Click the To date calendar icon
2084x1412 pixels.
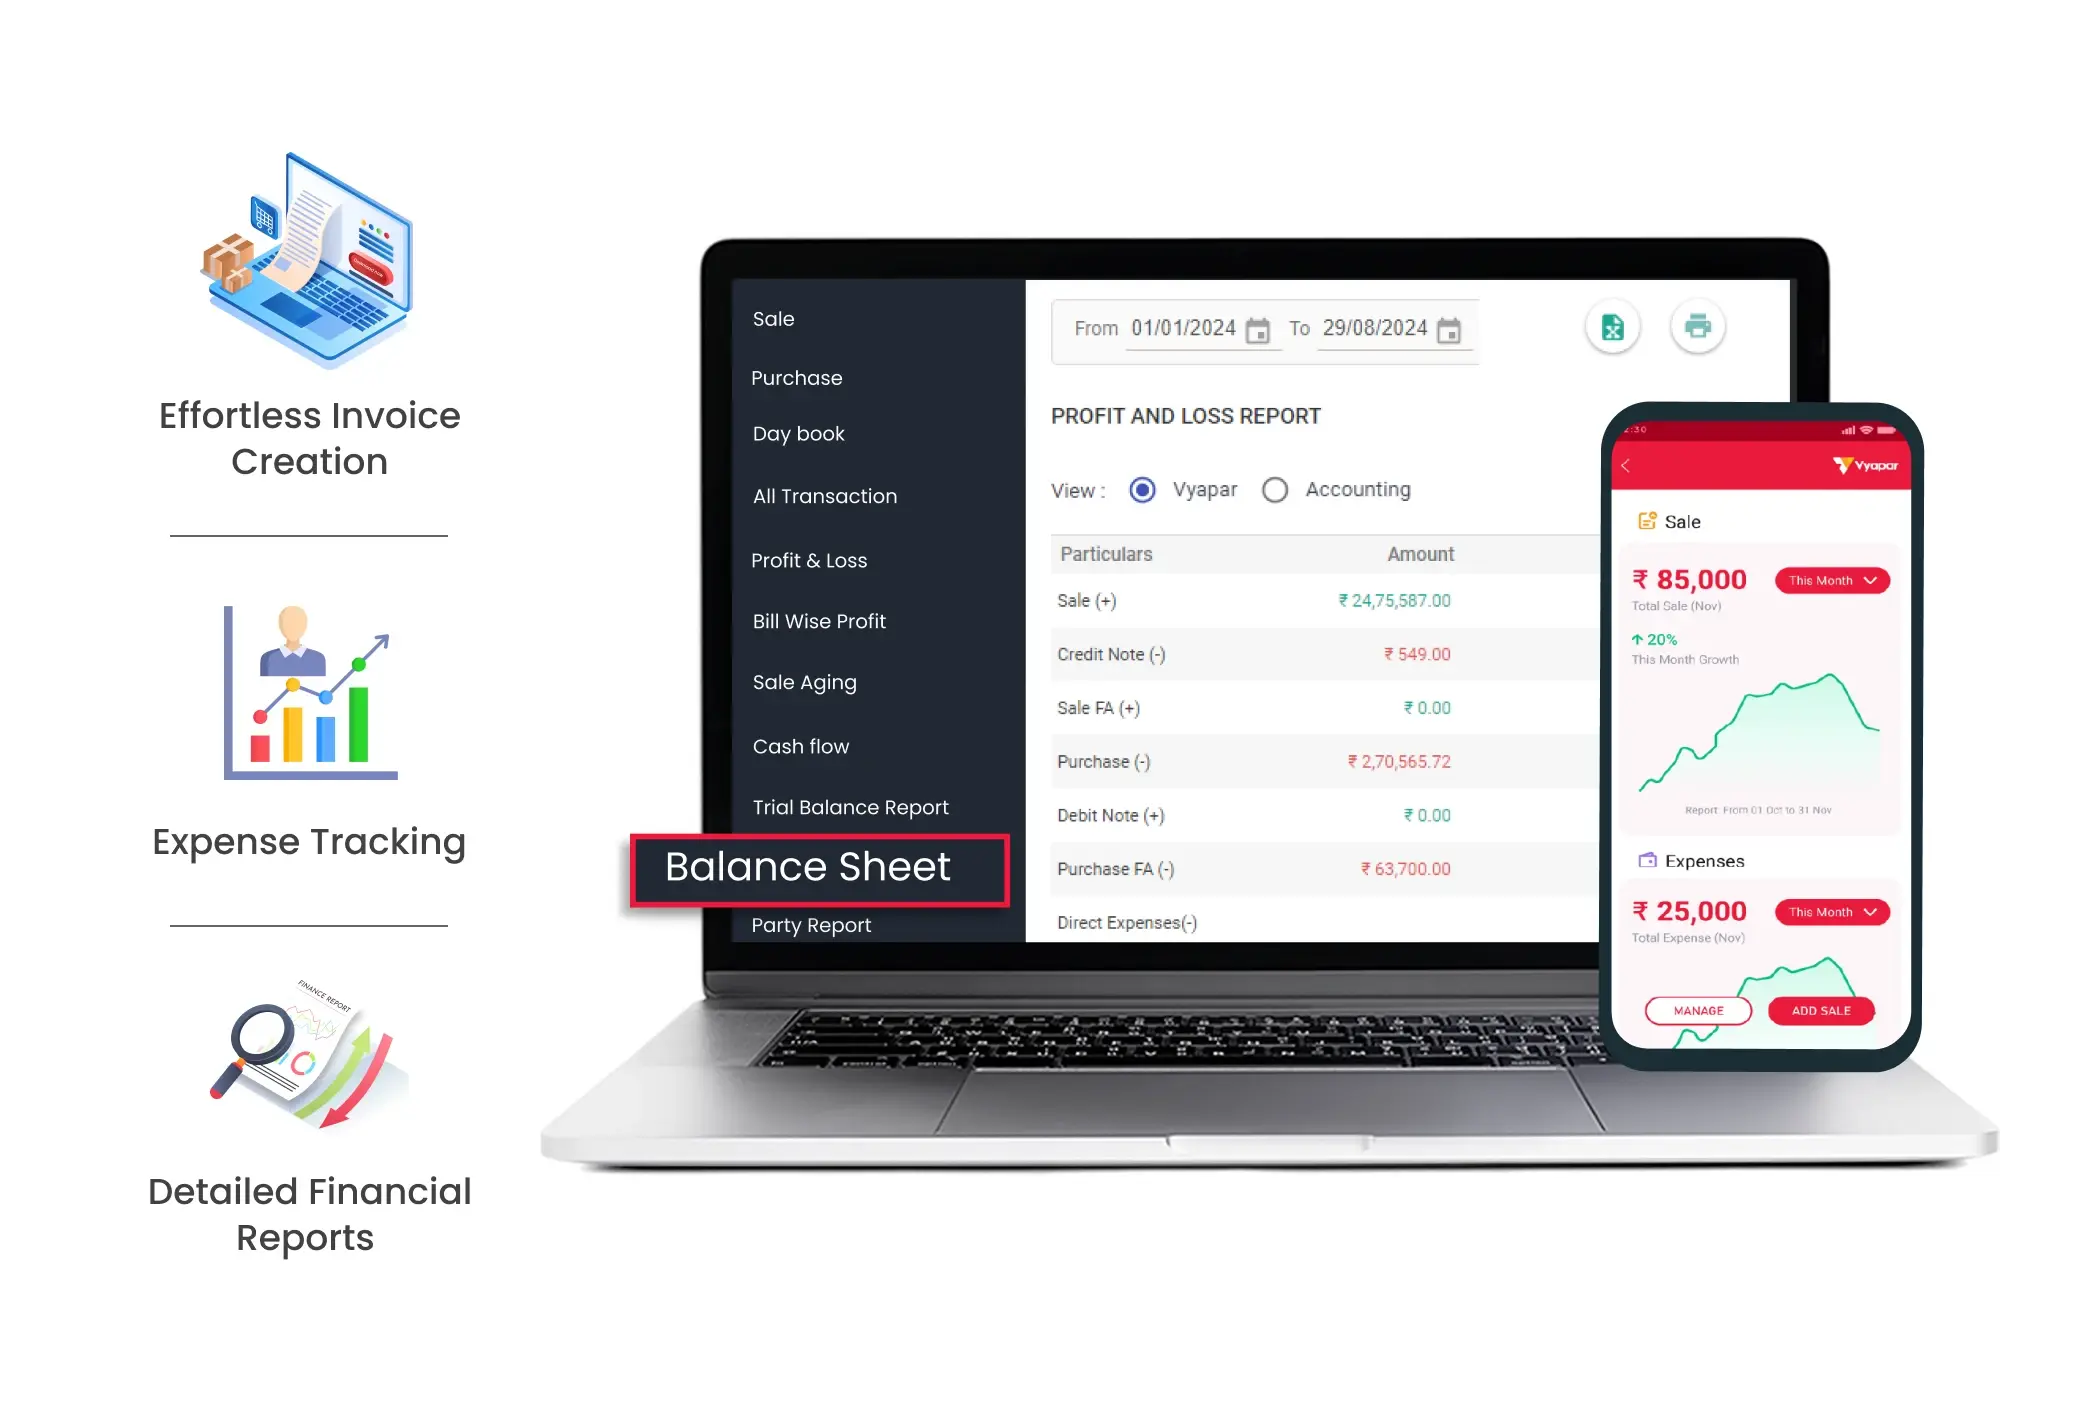coord(1451,328)
